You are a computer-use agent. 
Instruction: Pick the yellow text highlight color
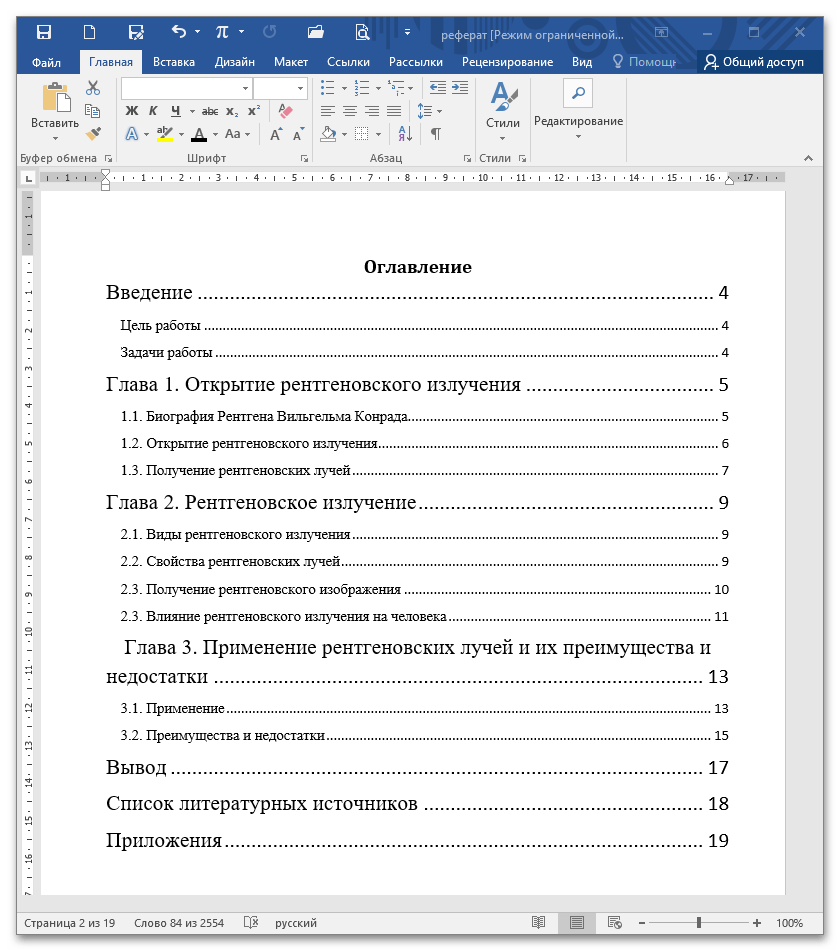click(165, 134)
